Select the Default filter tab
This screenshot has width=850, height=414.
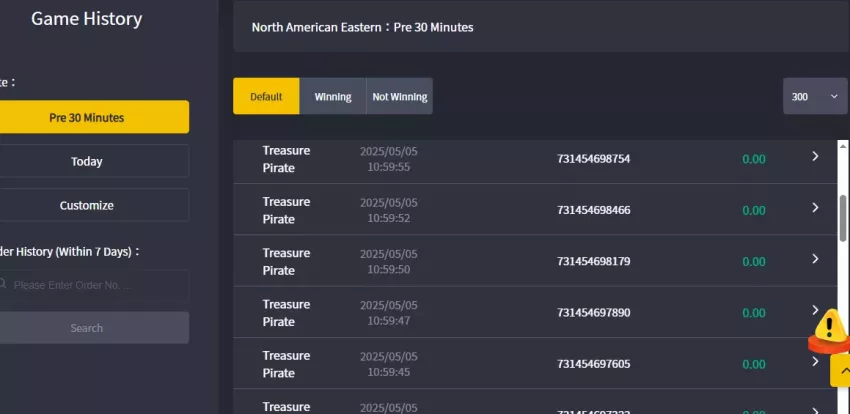[x=266, y=96]
